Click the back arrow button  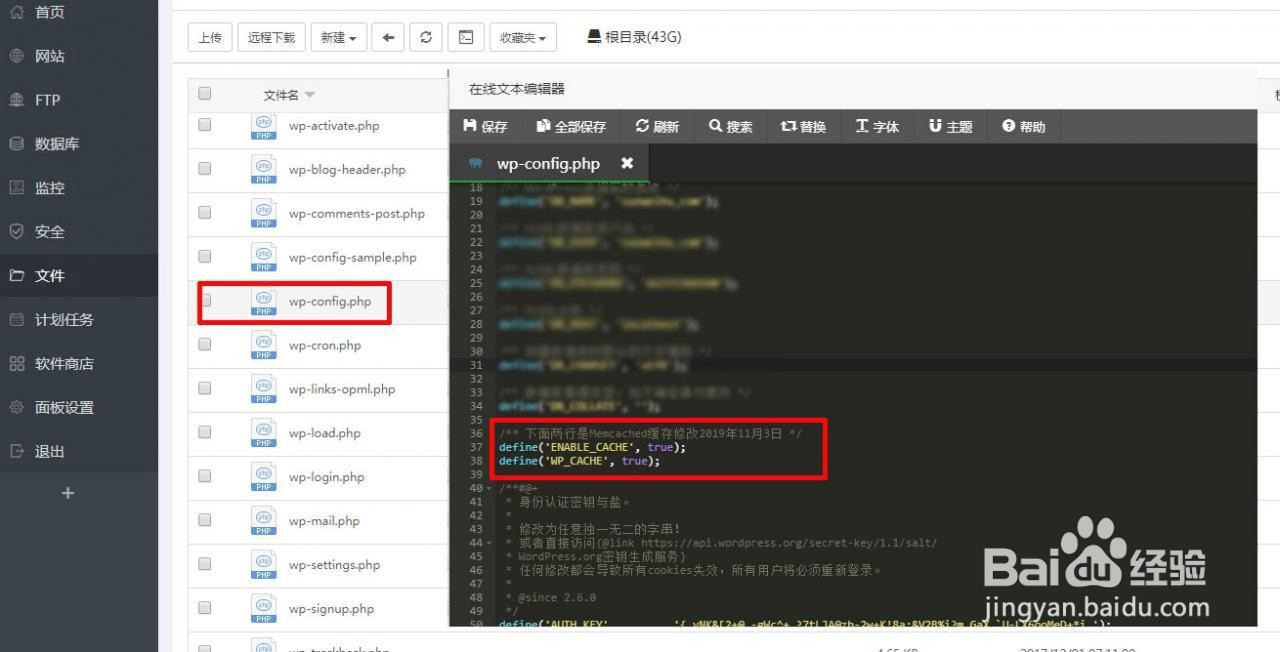[388, 37]
